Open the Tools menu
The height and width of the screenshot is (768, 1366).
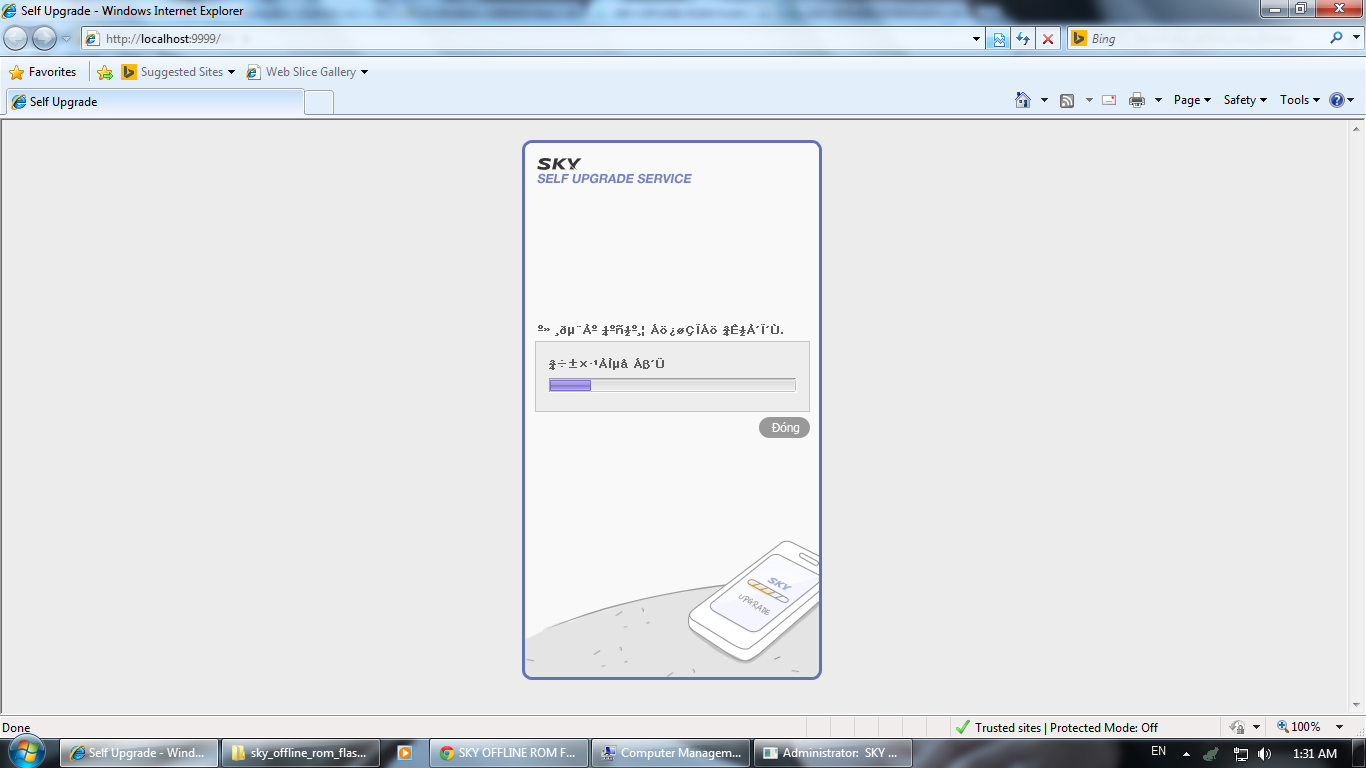(x=1300, y=100)
